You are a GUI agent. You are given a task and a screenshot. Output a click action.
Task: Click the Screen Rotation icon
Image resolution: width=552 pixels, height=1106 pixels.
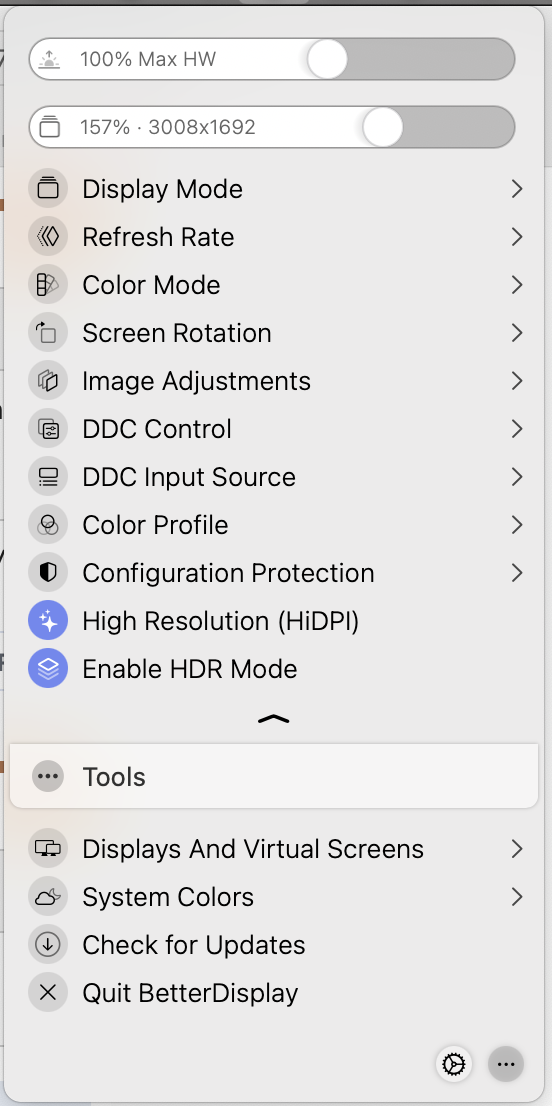48,333
